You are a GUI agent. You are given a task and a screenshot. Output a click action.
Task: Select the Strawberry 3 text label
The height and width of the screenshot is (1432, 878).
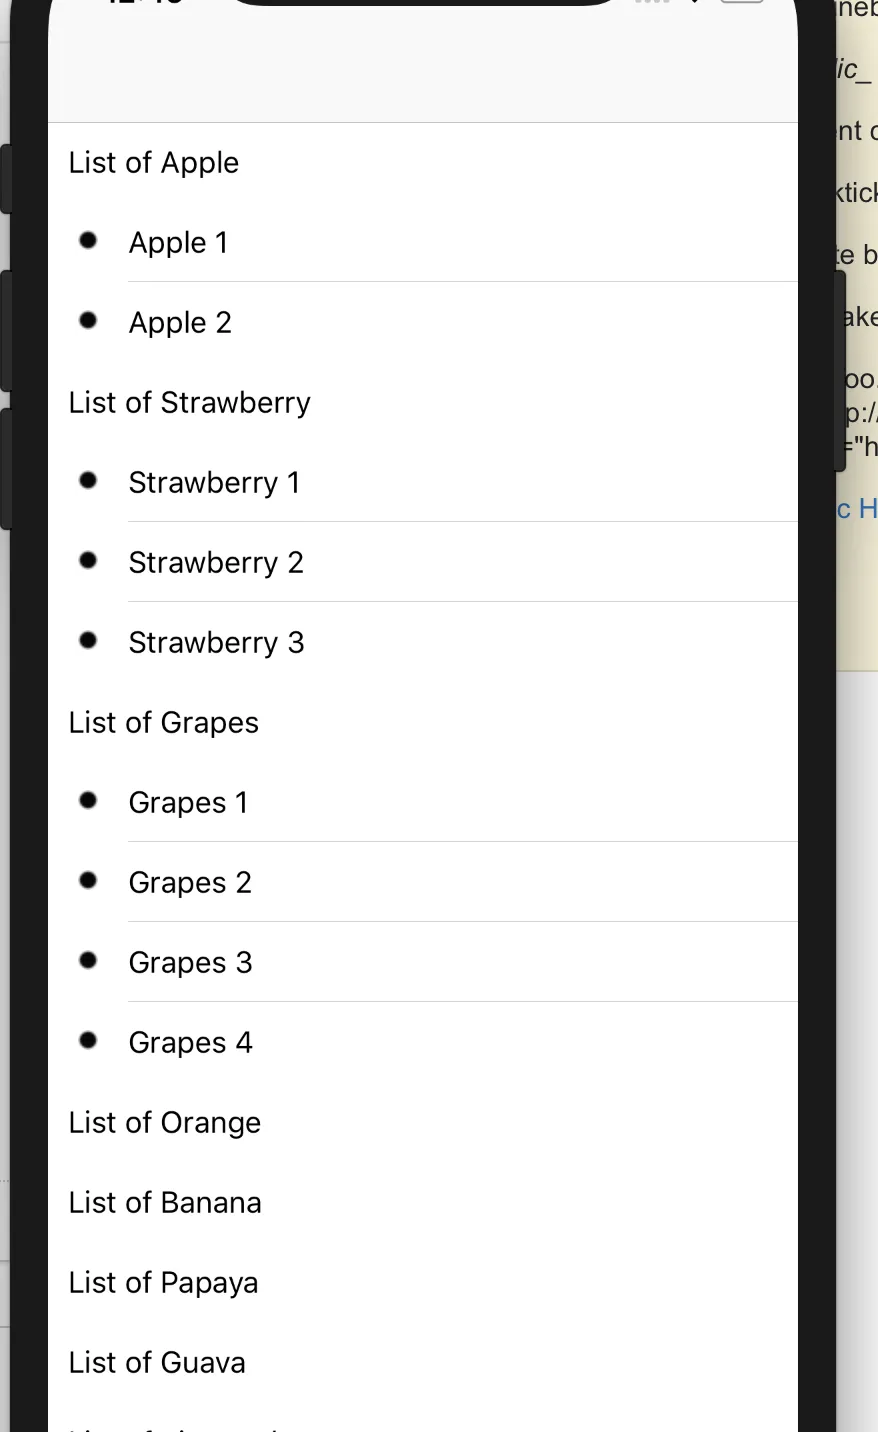click(216, 643)
